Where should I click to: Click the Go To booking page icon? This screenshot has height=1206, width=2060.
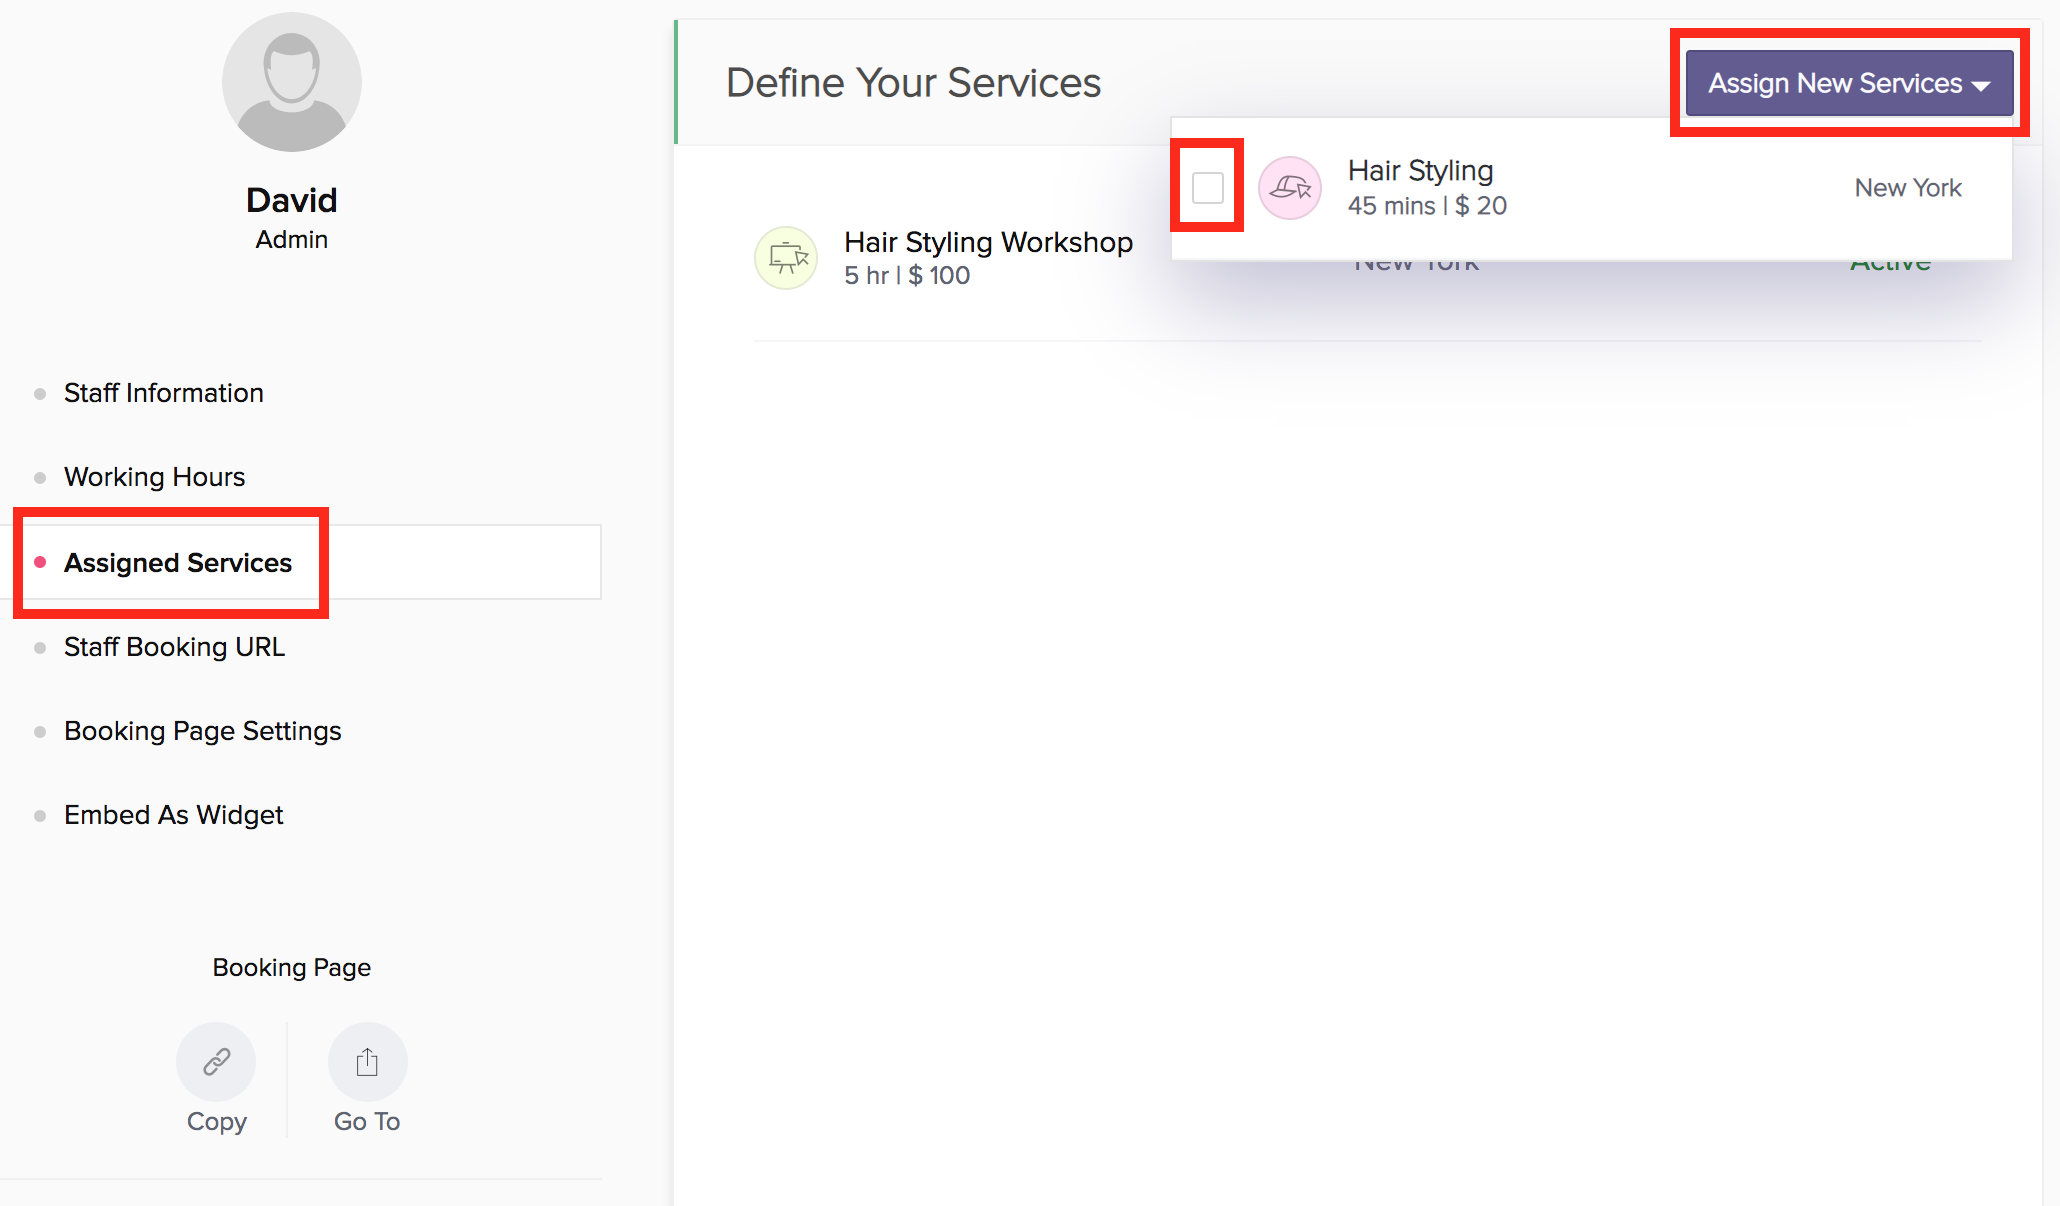pos(367,1061)
